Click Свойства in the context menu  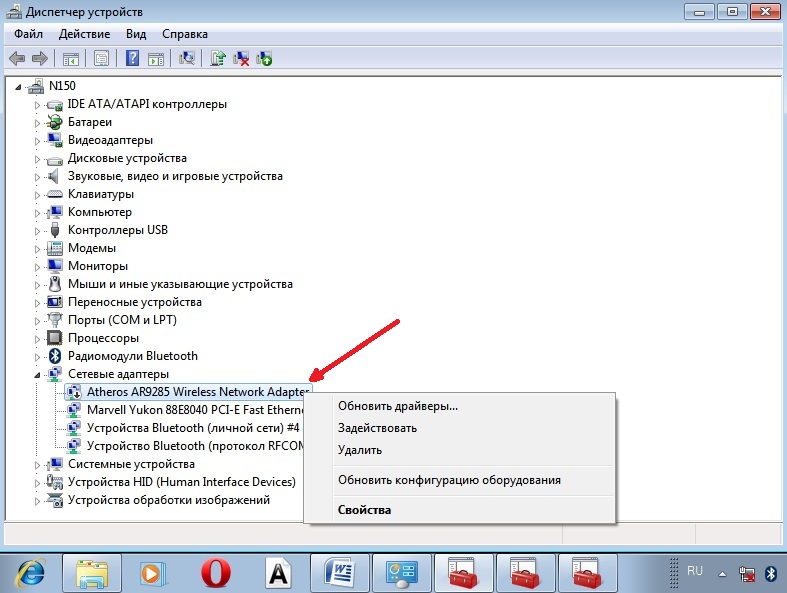tap(364, 510)
